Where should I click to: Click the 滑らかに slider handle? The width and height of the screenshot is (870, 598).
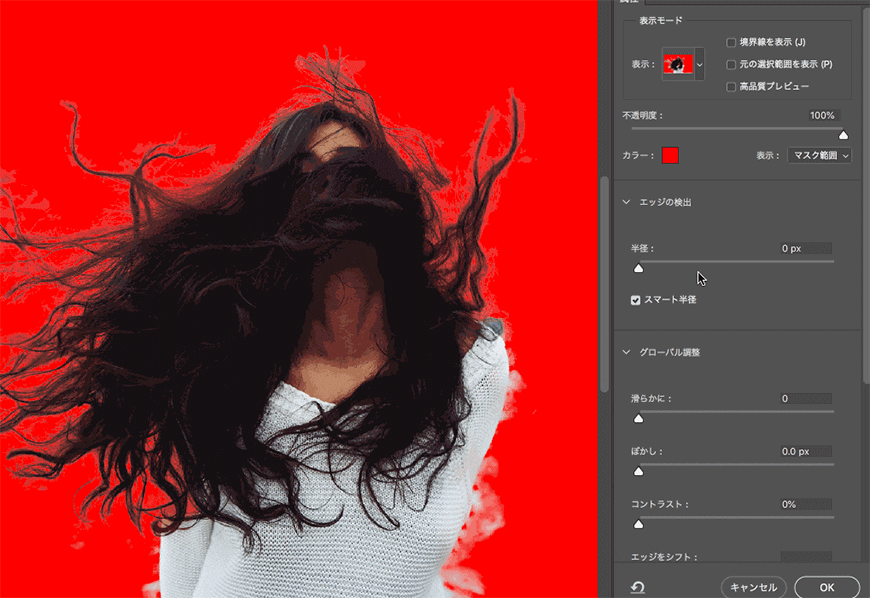(x=638, y=418)
